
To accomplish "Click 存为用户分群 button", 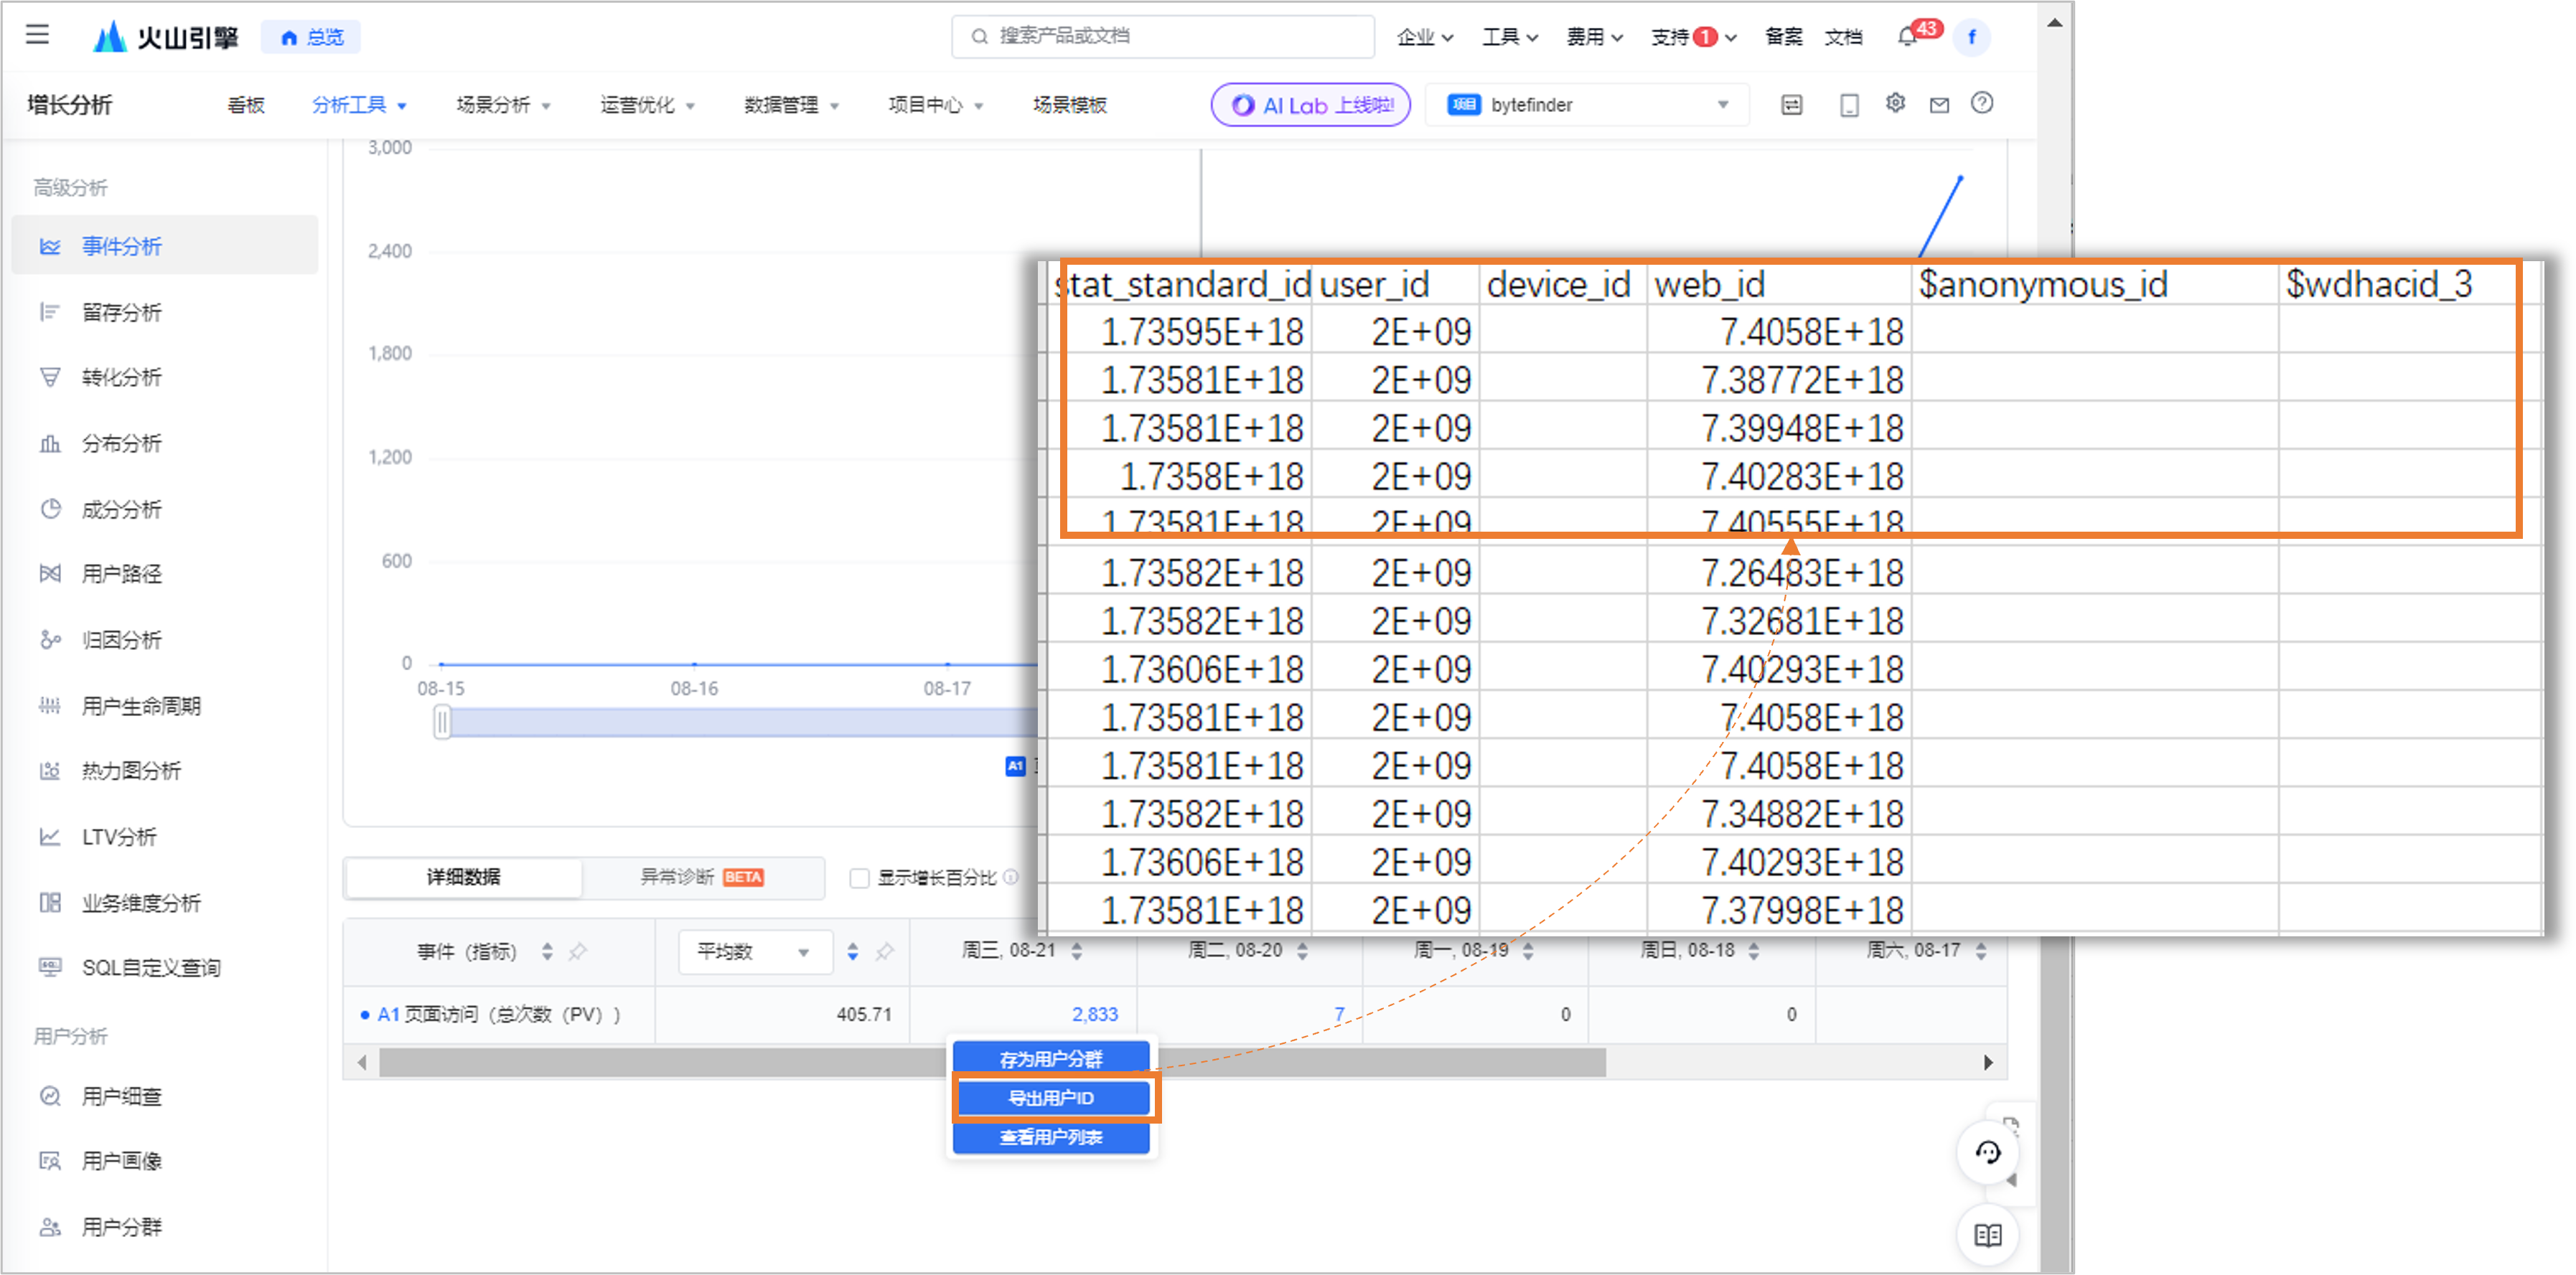I will tap(1051, 1059).
